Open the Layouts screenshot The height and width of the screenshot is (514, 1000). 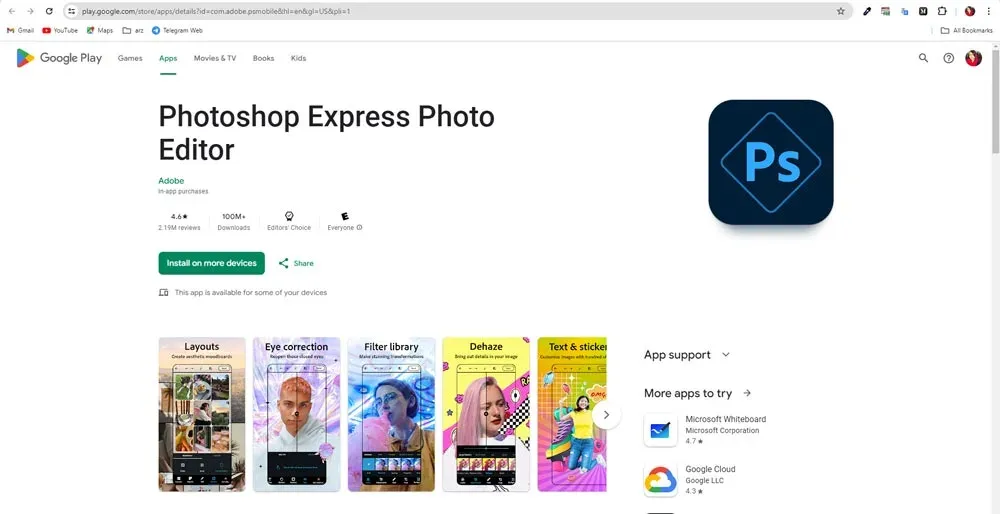point(202,414)
